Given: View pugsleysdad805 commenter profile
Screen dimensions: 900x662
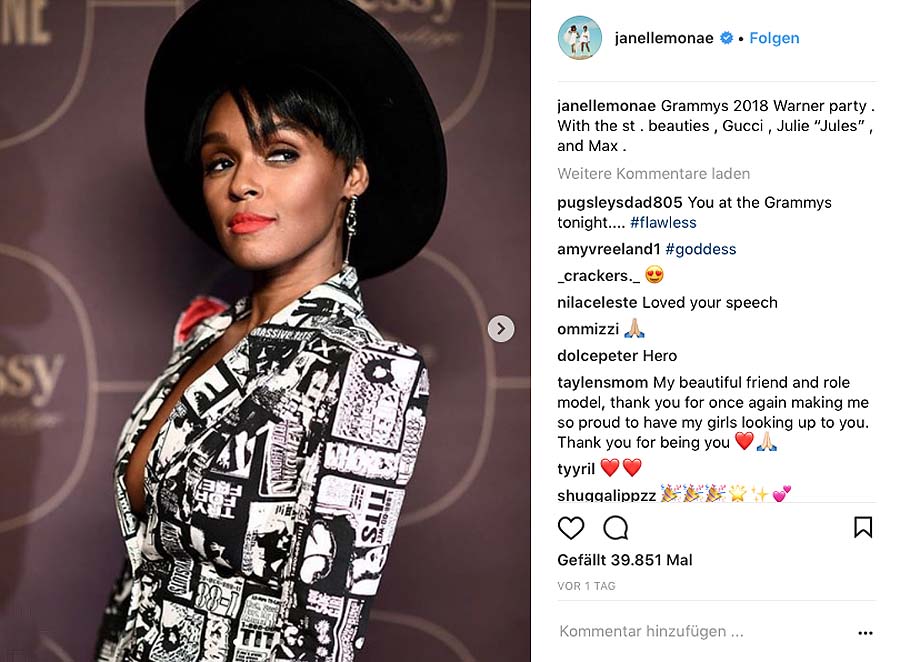Looking at the screenshot, I should coord(619,202).
